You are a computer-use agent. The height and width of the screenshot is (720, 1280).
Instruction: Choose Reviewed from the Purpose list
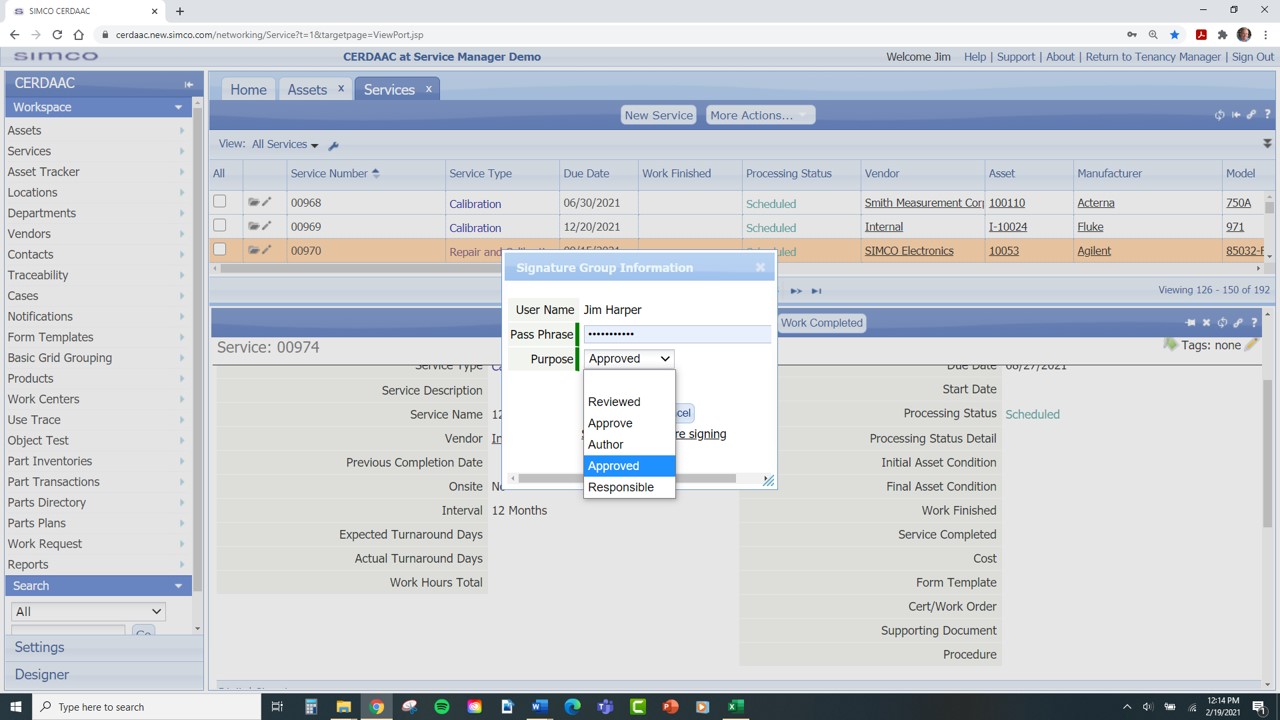click(614, 402)
